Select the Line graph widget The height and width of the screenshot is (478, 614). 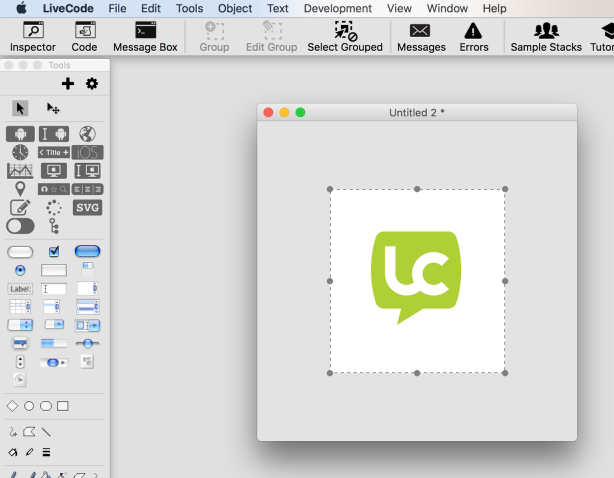pos(20,171)
